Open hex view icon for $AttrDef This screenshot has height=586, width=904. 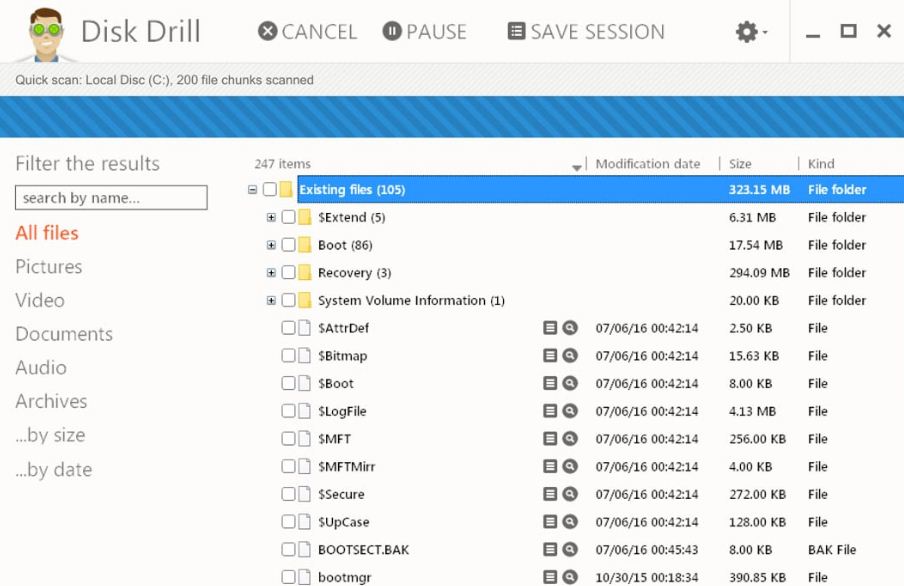point(550,328)
